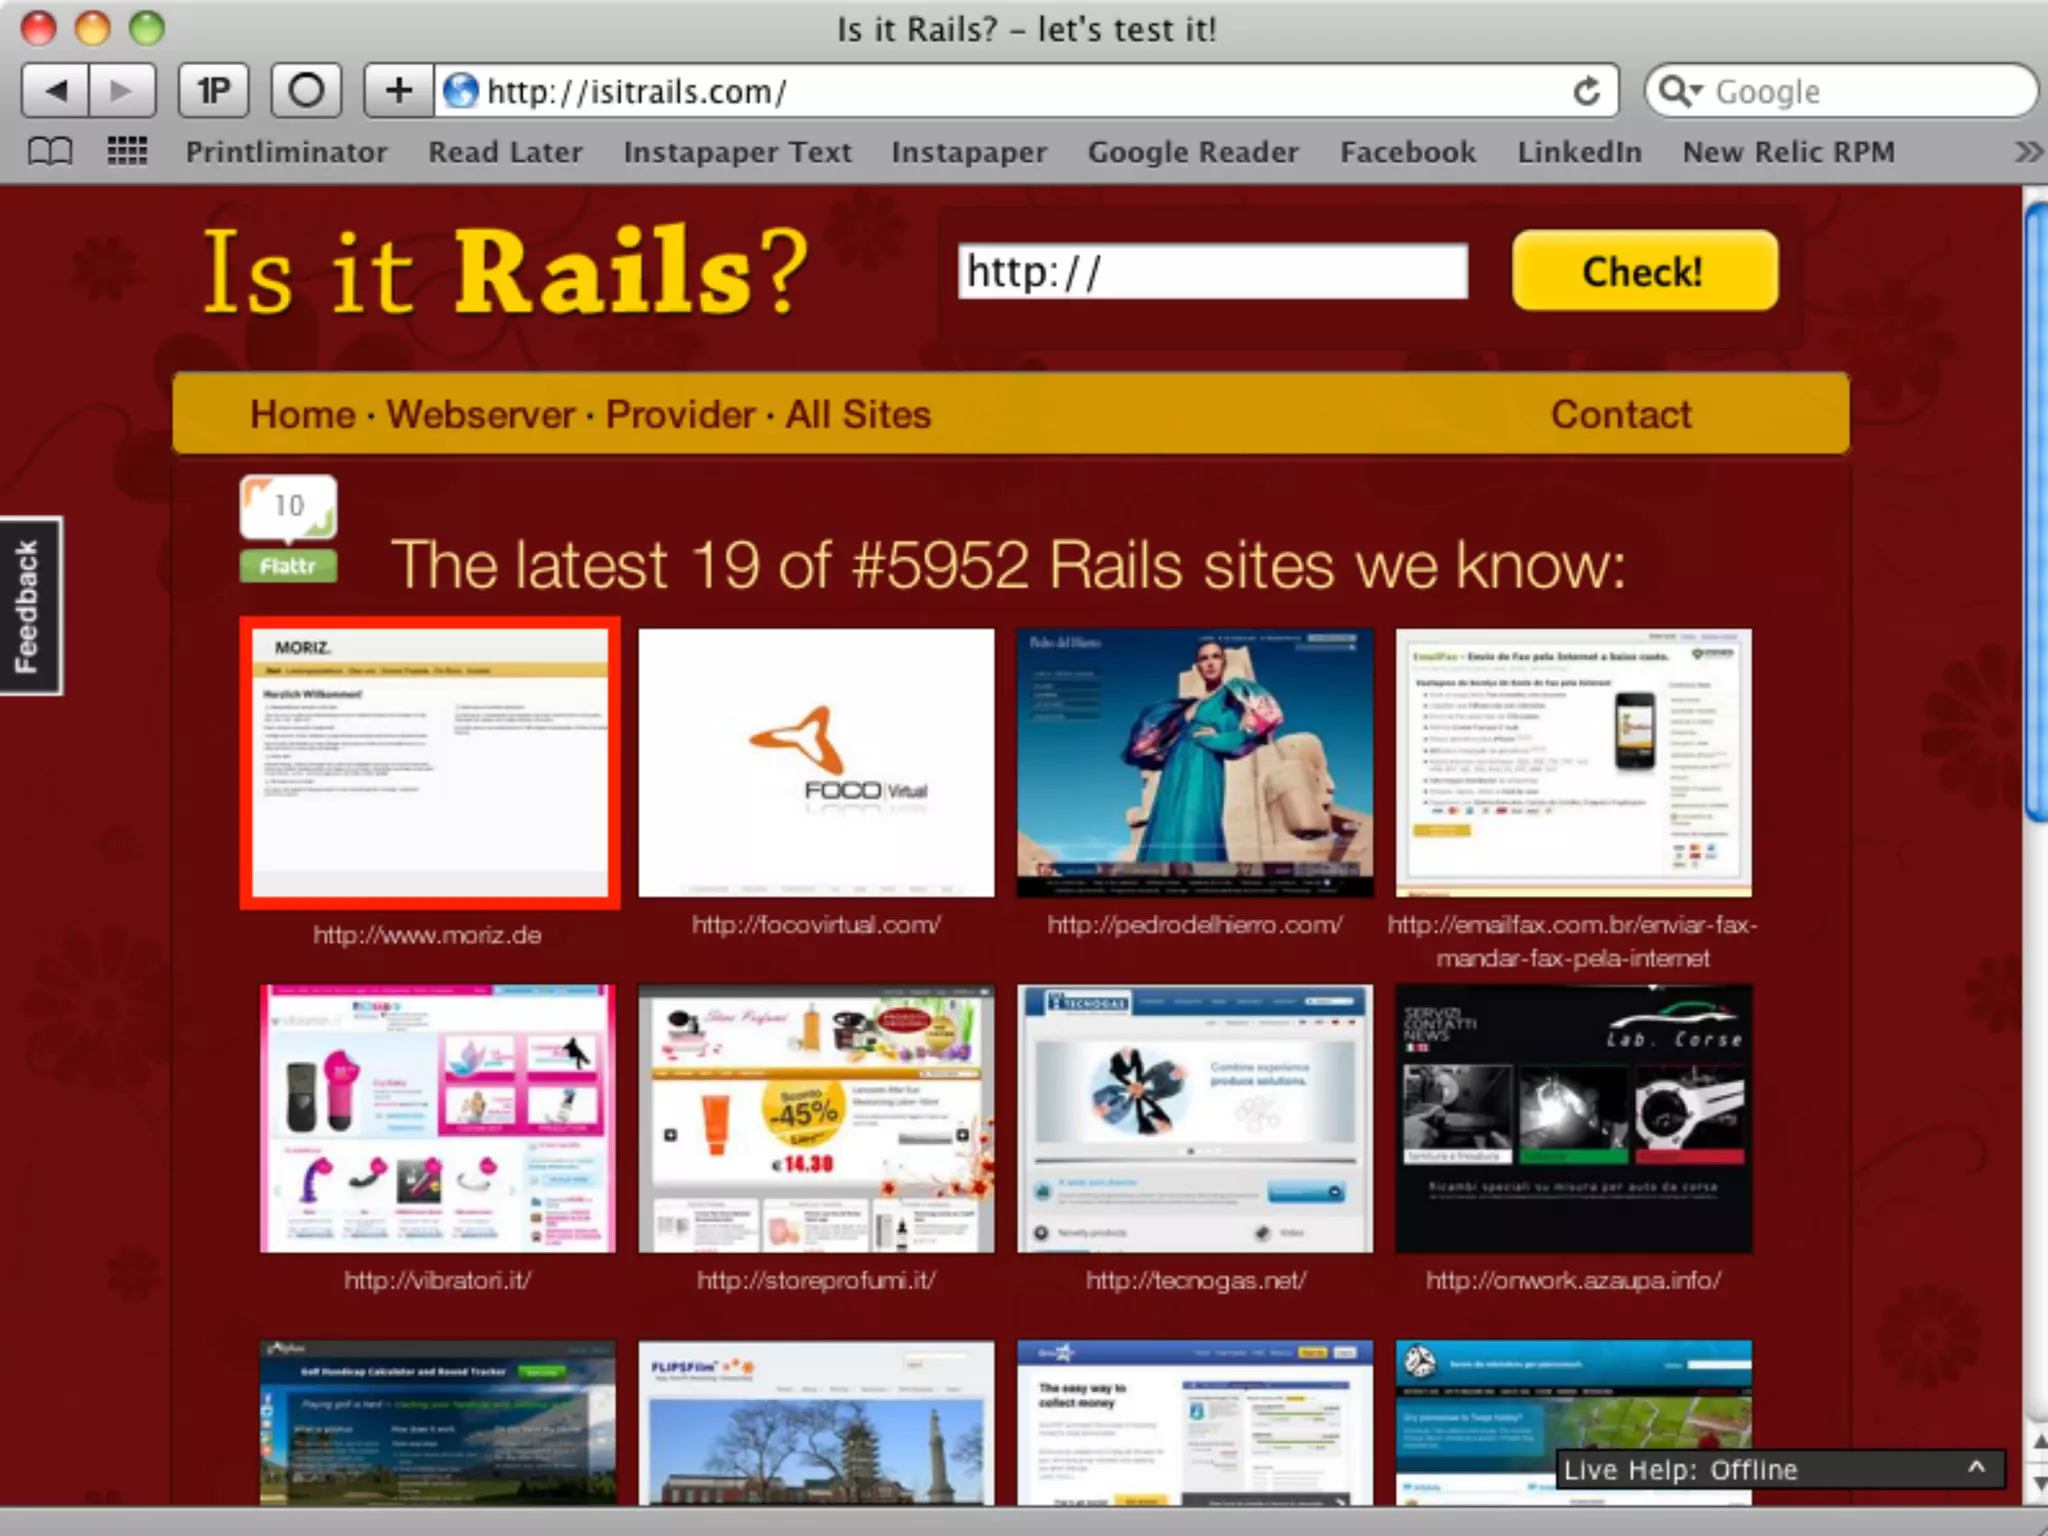Image resolution: width=2048 pixels, height=1536 pixels.
Task: Click the http:// URL input field
Action: [x=1212, y=272]
